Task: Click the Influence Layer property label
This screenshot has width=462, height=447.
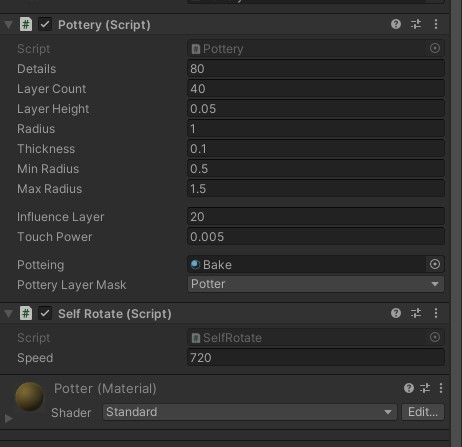Action: (x=61, y=217)
